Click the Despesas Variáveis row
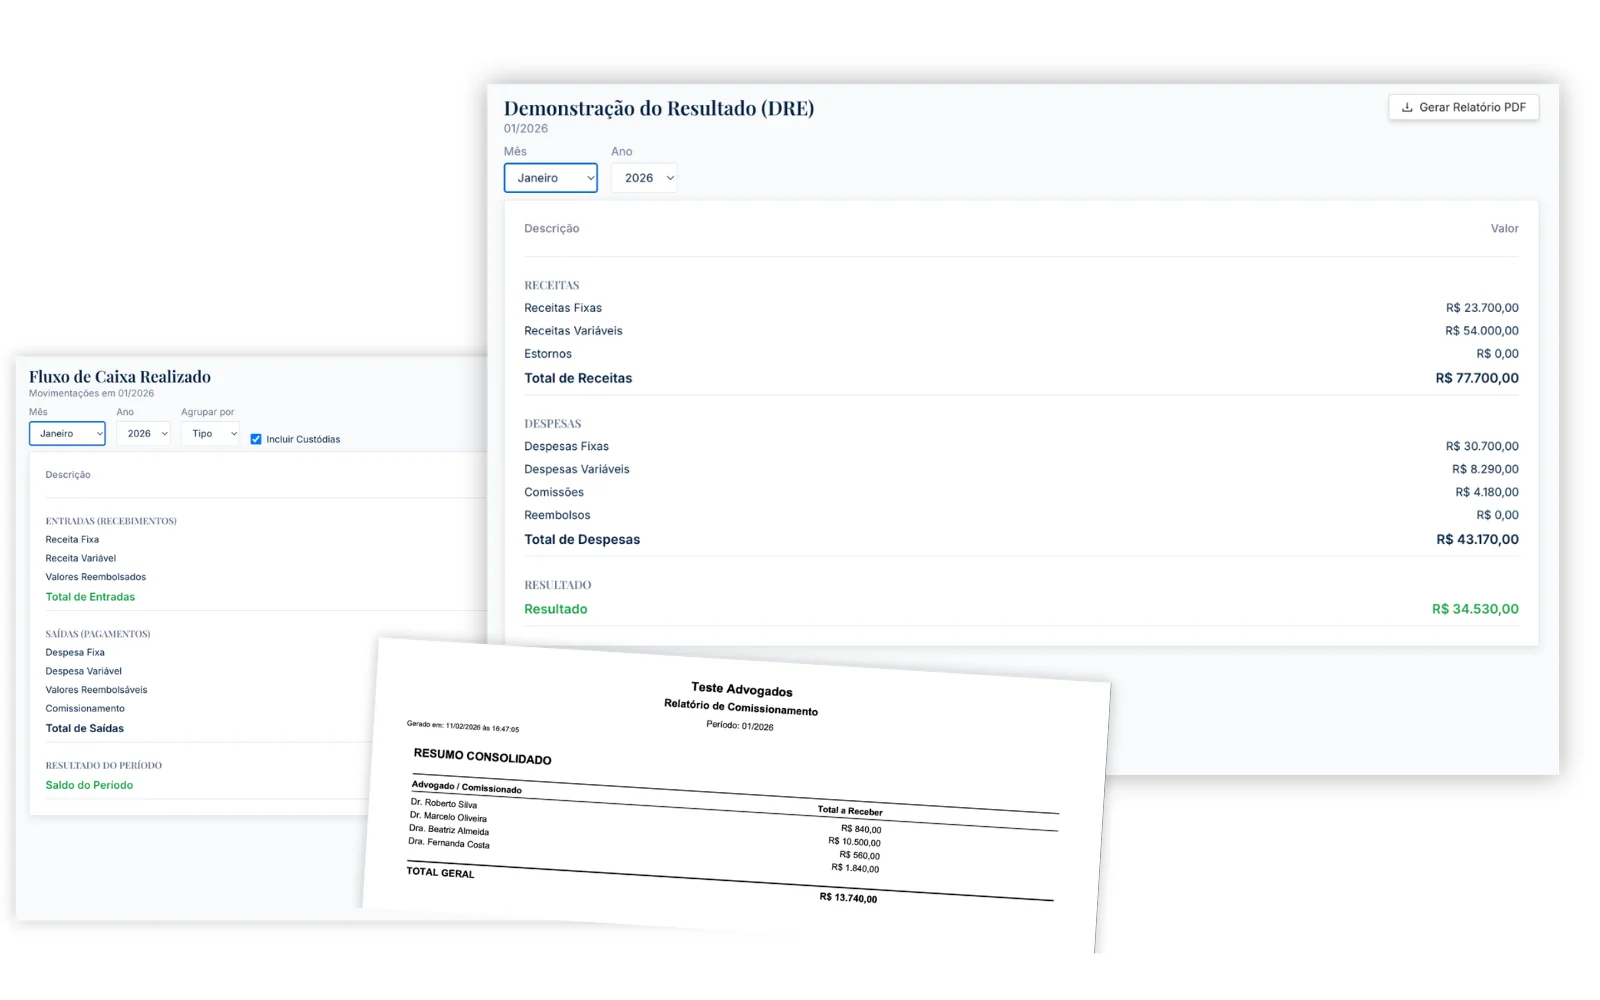This screenshot has width=1600, height=1000. click(1021, 469)
